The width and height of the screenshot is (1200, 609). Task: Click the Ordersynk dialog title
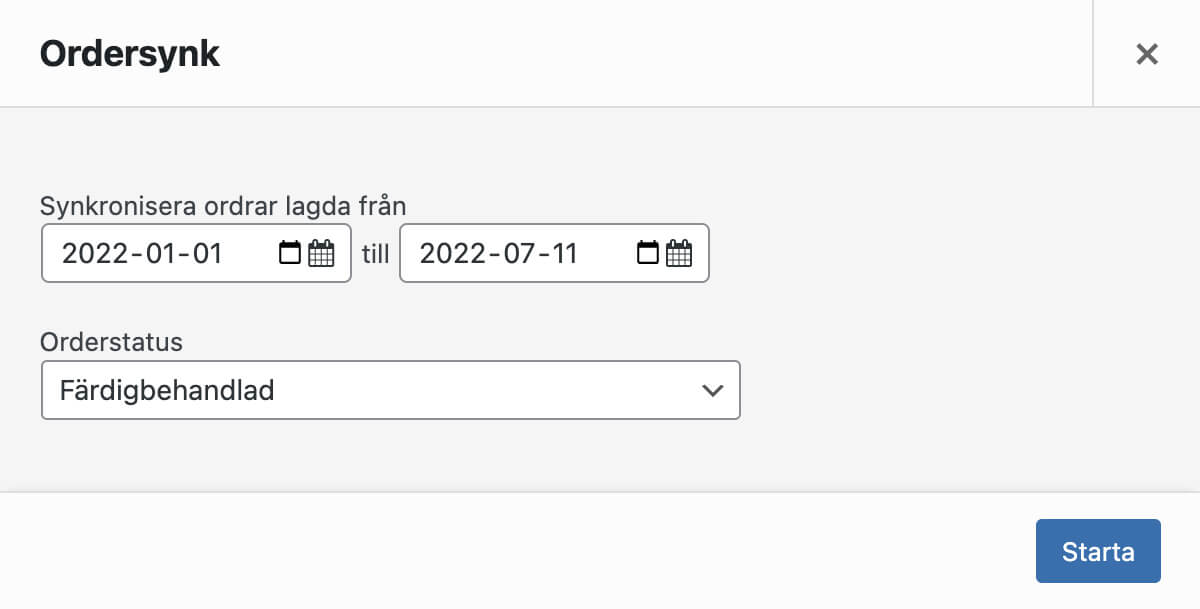tap(129, 54)
